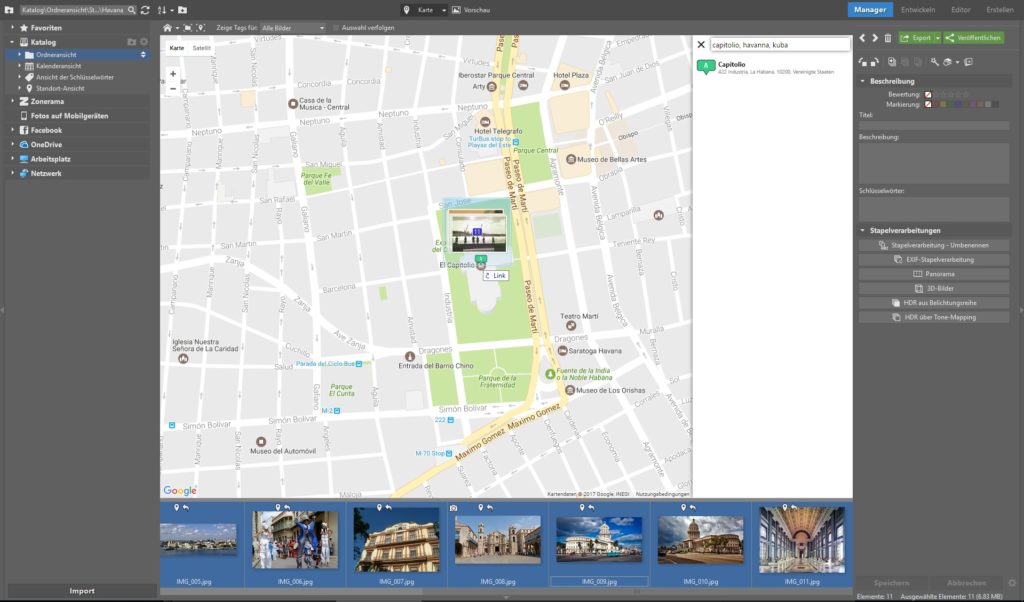Click the Teatro Marti map marker
Viewport: 1024px width, 602px height.
571,326
